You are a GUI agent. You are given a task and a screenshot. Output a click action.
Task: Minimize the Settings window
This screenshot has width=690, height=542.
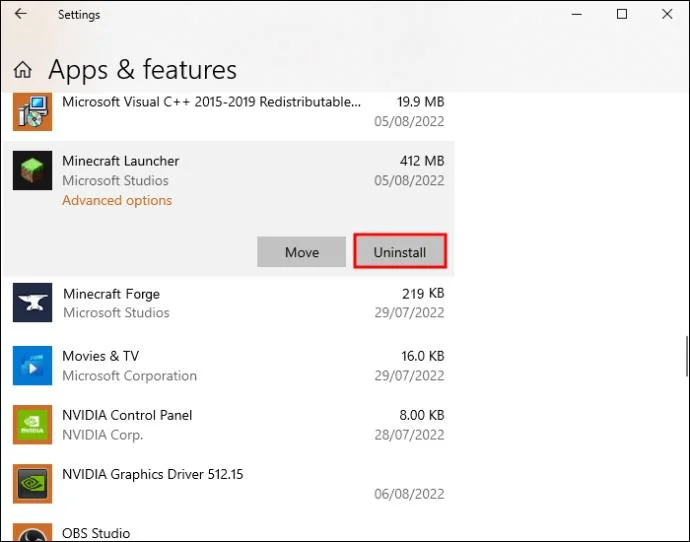coord(576,14)
